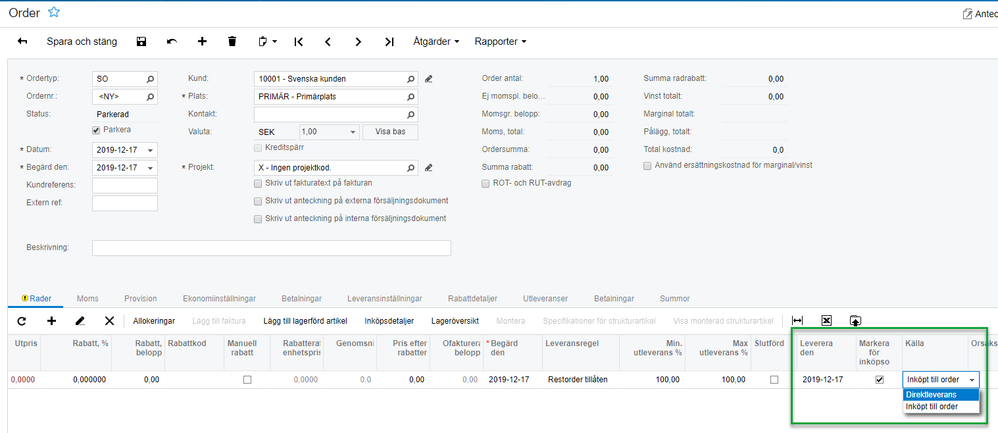998x433 pixels.
Task: Open the Datum date picker dropdown
Action: click(150, 150)
